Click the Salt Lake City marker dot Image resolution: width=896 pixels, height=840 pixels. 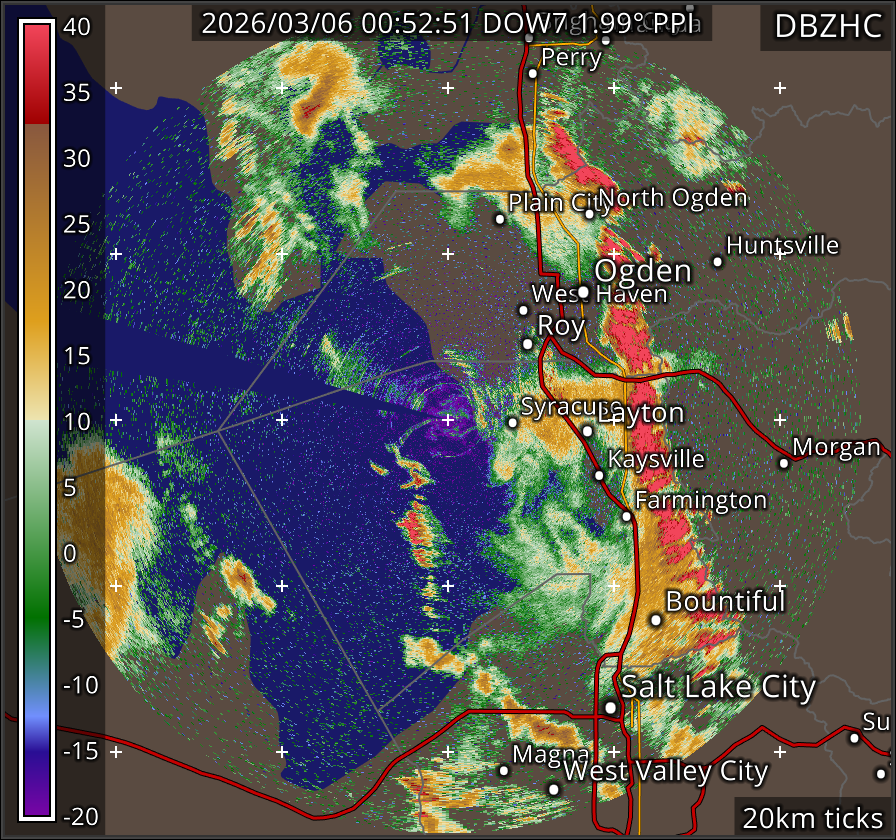point(610,707)
